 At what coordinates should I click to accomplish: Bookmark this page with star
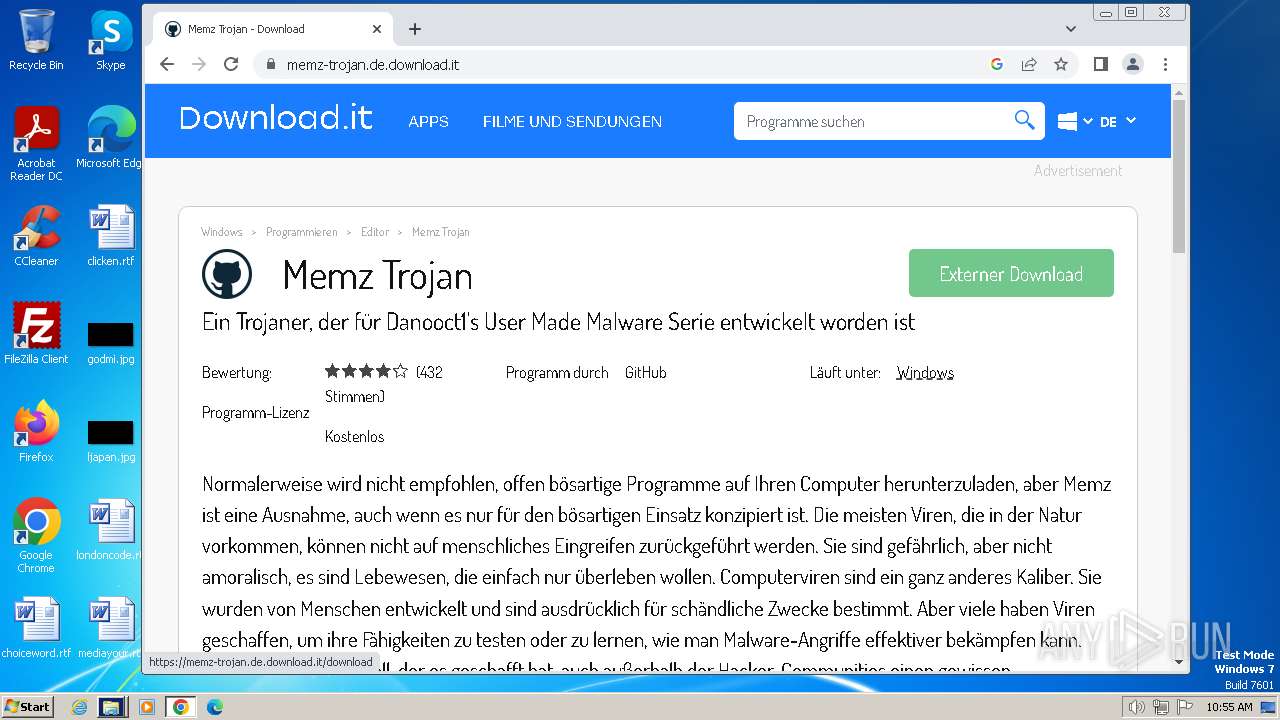[1061, 64]
